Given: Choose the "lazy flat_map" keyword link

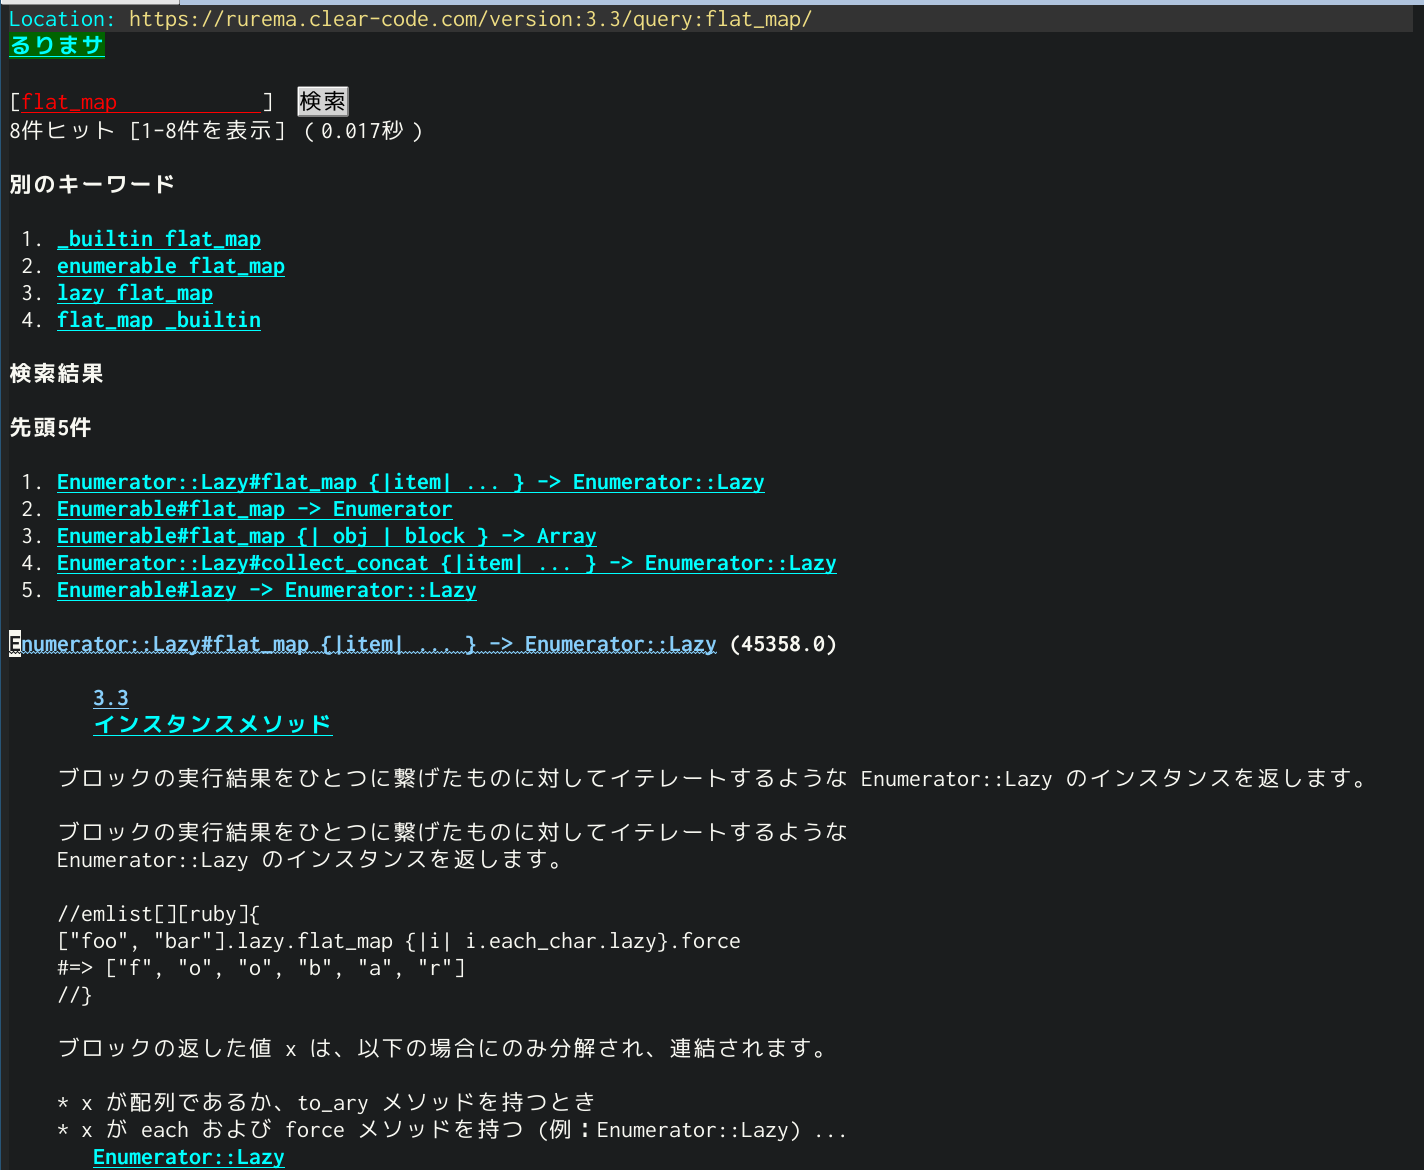Looking at the screenshot, I should tap(135, 293).
